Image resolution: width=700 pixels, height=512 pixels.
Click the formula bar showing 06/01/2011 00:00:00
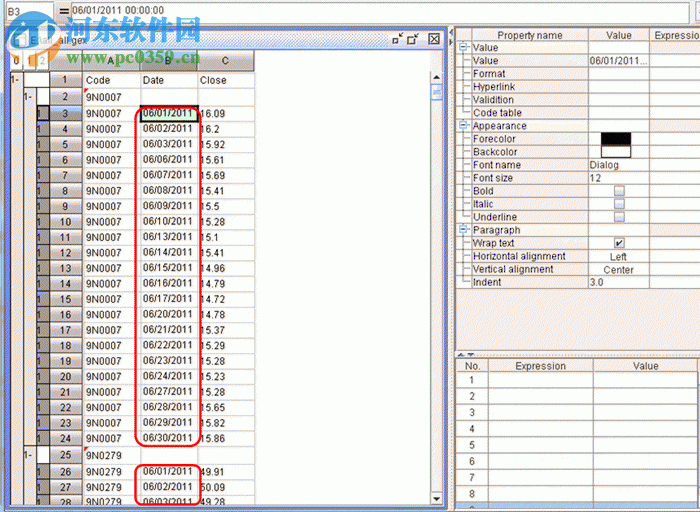point(379,10)
